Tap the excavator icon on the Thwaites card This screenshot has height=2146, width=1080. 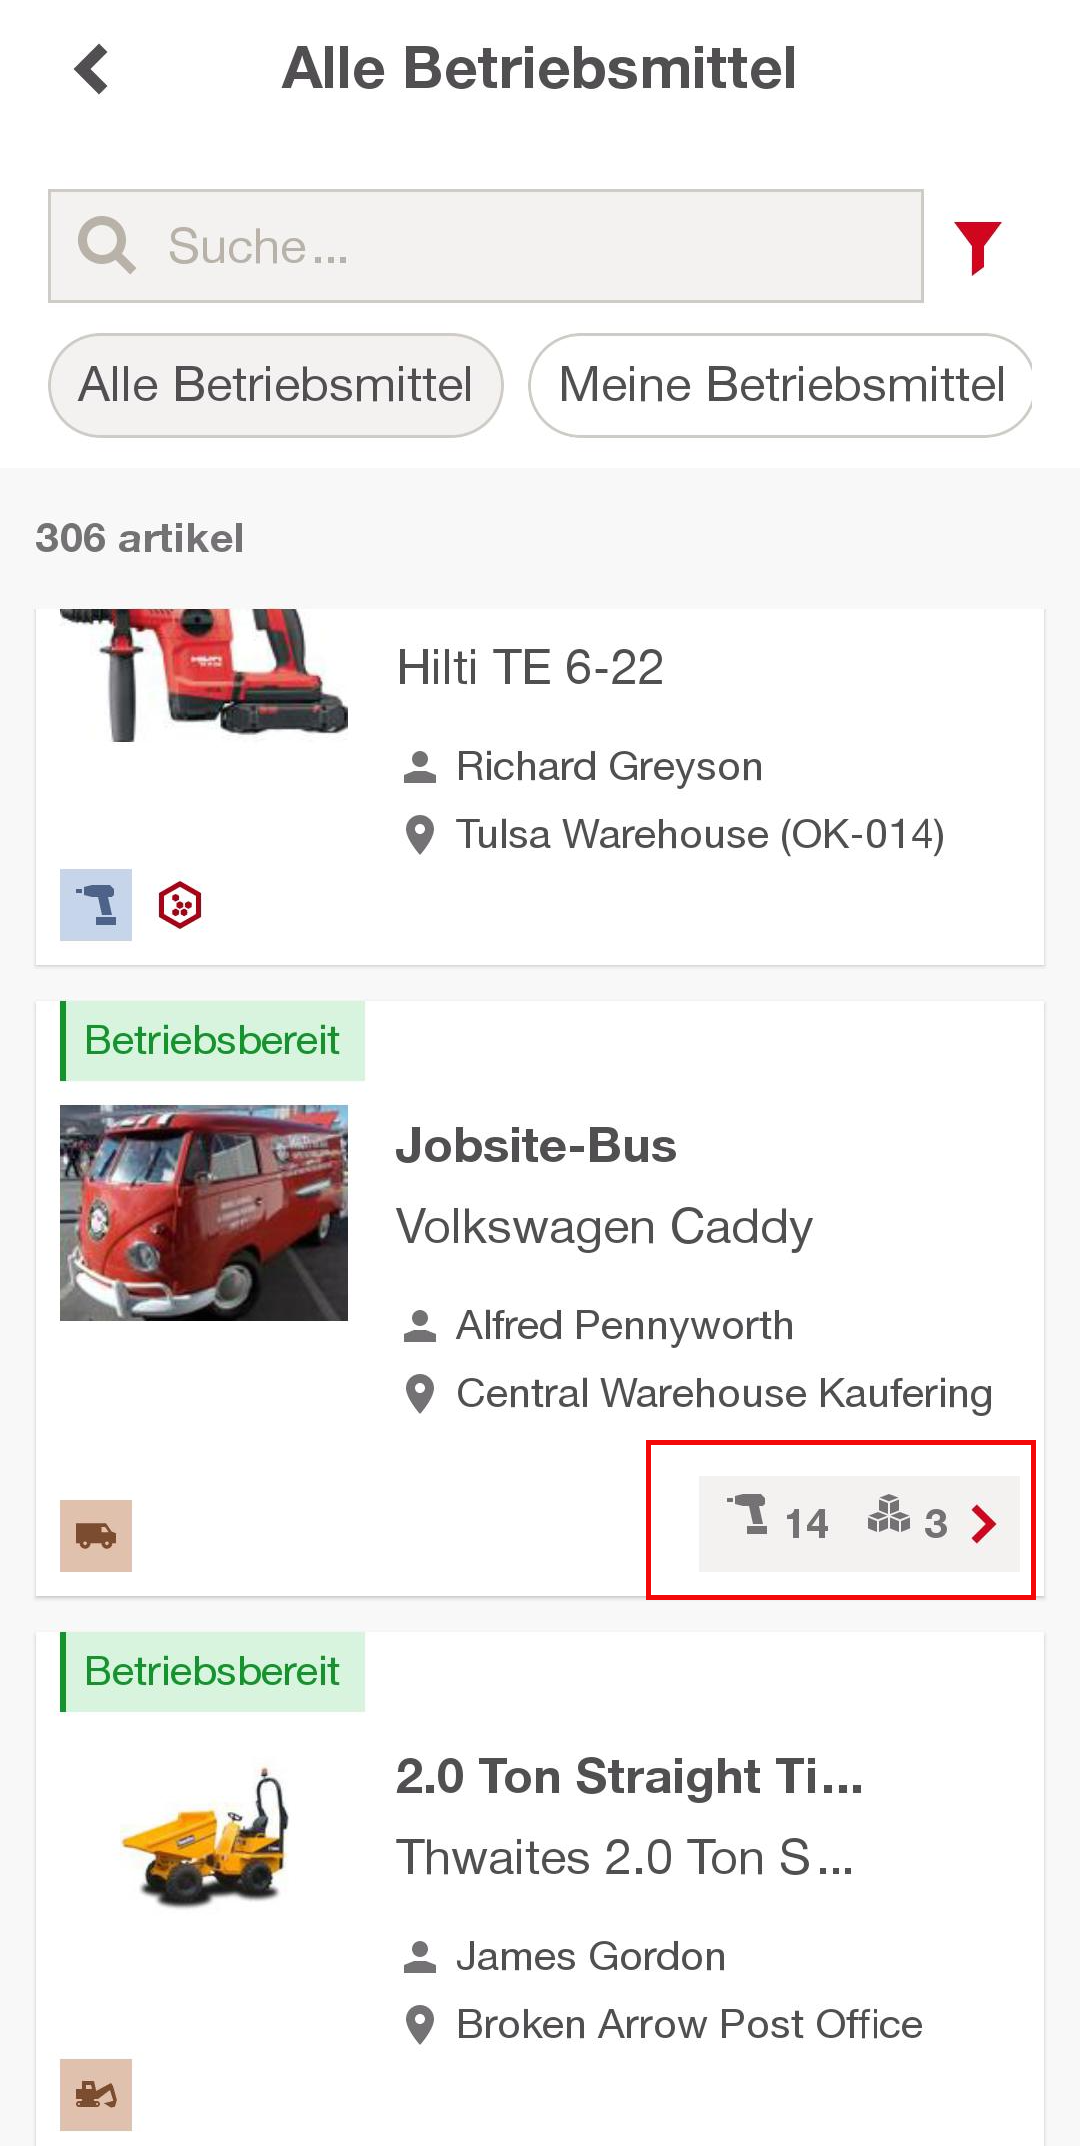[x=96, y=2094]
